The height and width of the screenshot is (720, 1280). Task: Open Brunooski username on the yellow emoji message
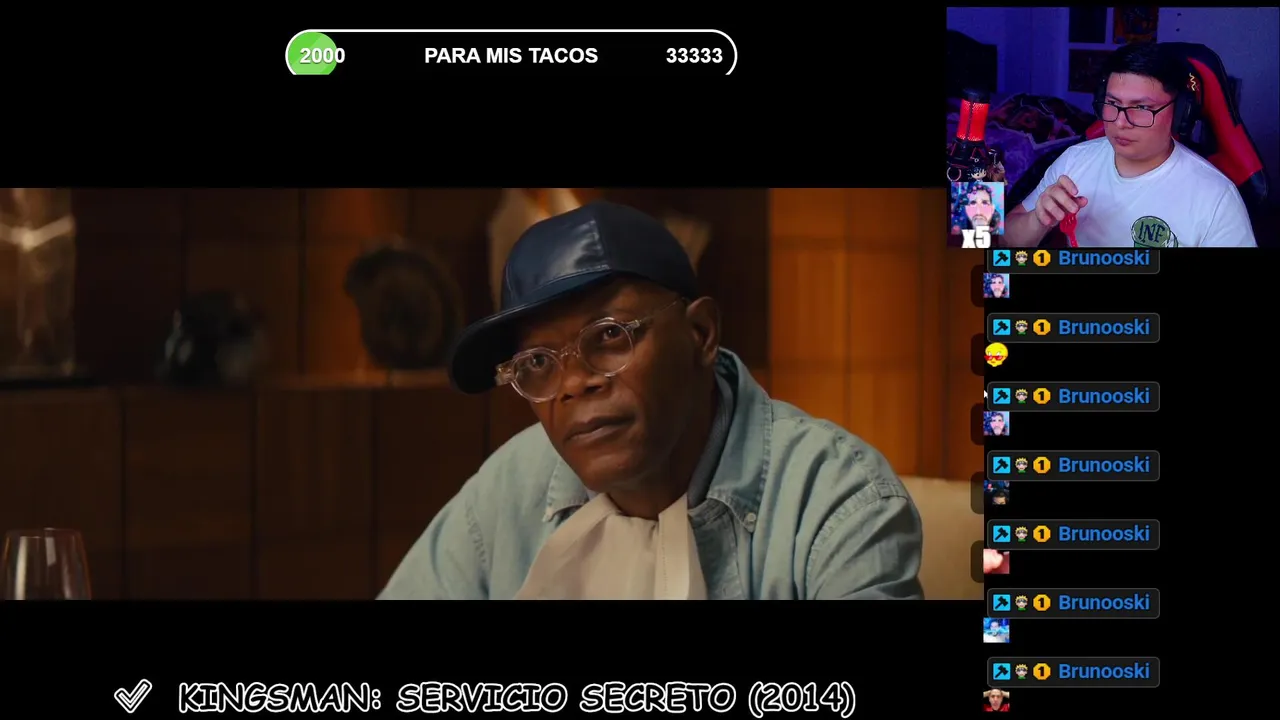[x=1103, y=327]
